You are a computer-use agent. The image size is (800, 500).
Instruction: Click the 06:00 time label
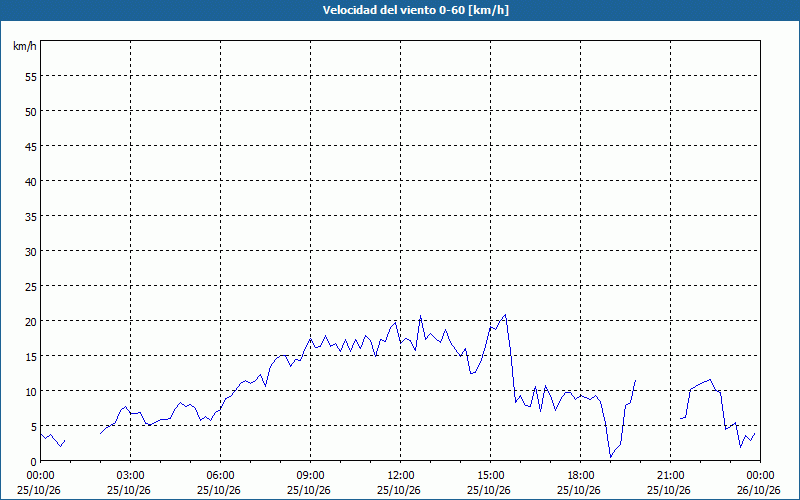coord(220,476)
